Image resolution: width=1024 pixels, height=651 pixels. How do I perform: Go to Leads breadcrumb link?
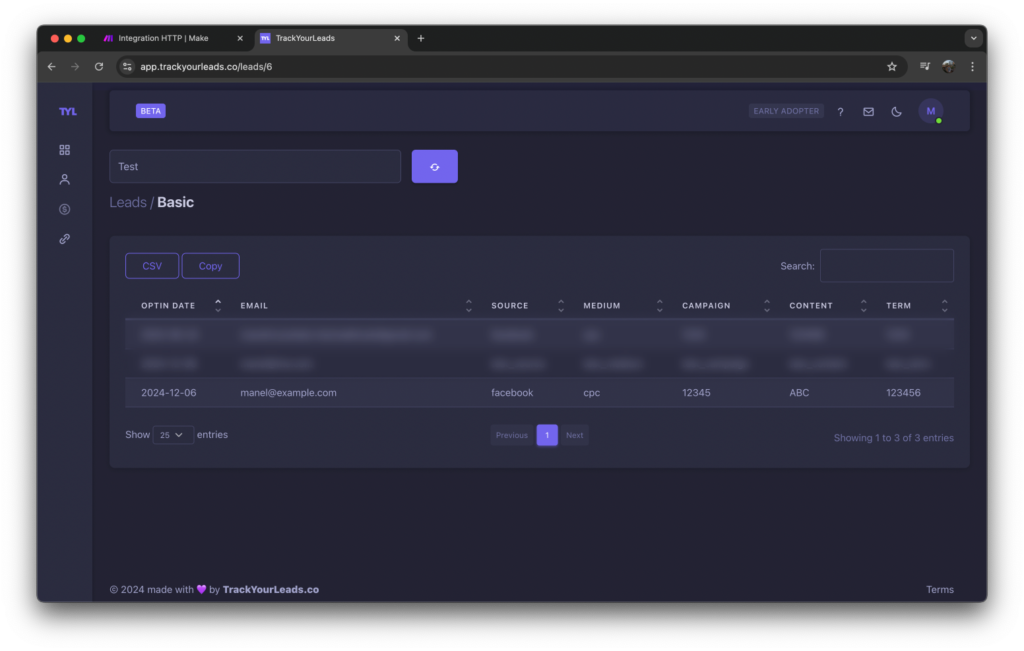point(128,202)
